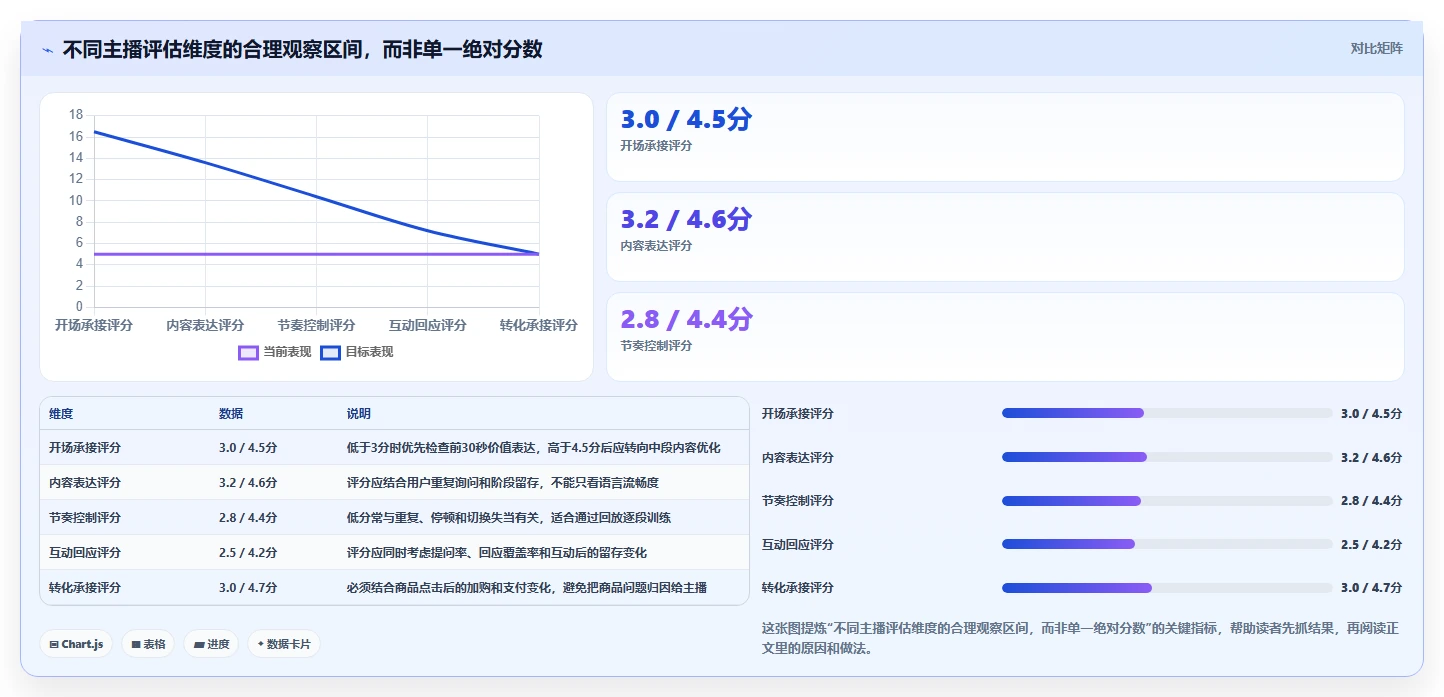The height and width of the screenshot is (697, 1444).
Task: Toggle the 目标表现 legend swatch
Action: tap(331, 352)
